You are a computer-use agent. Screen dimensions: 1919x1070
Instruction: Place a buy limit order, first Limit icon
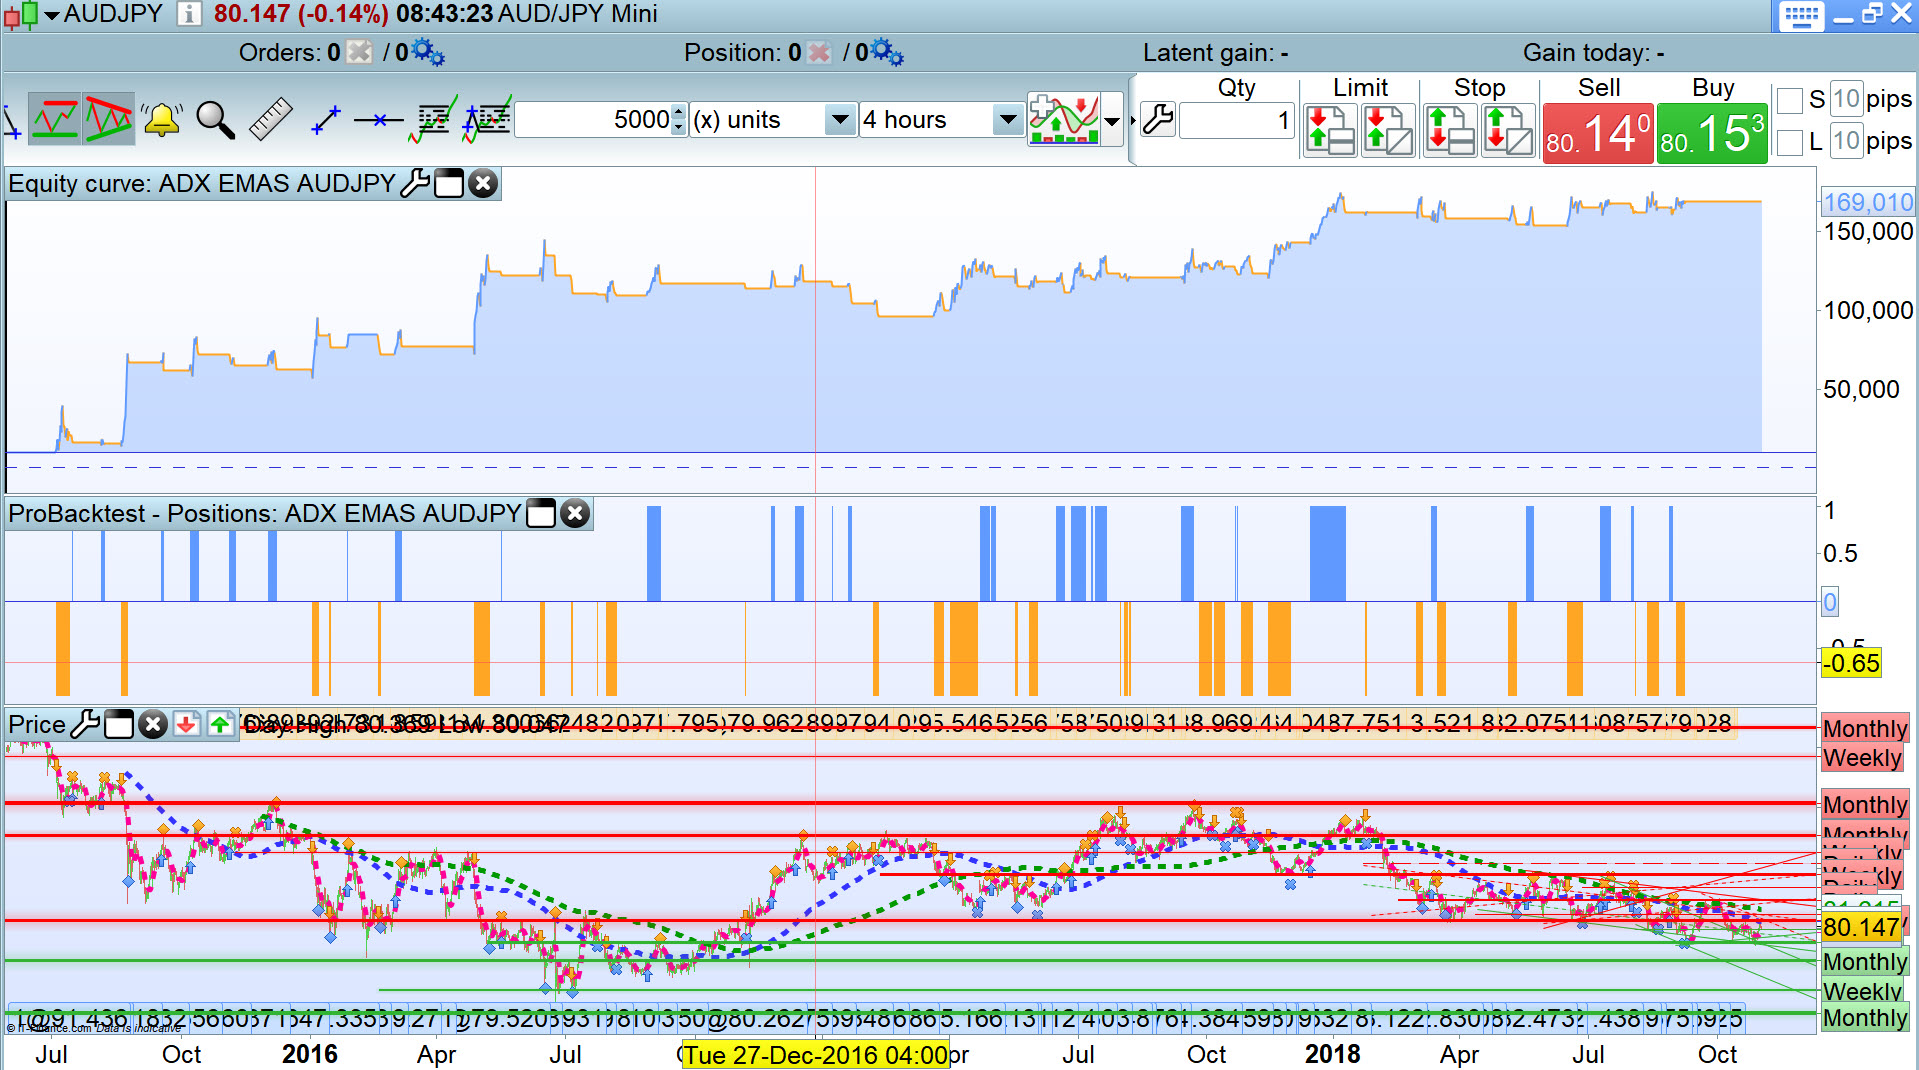1330,130
